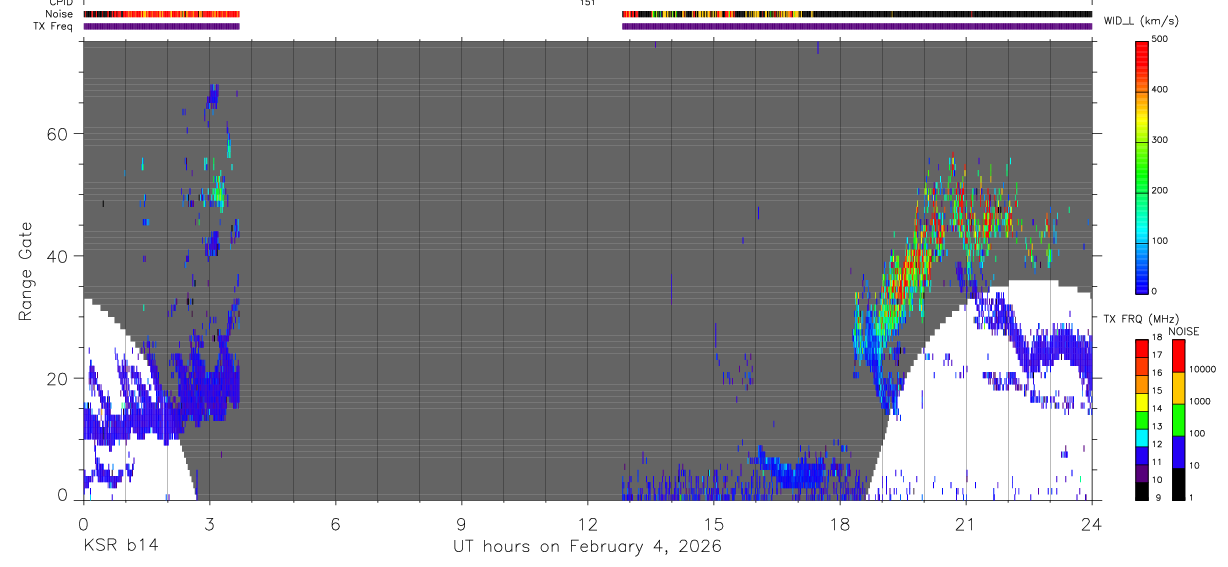Click the "1000" tick on the NOISE legend

(1201, 401)
